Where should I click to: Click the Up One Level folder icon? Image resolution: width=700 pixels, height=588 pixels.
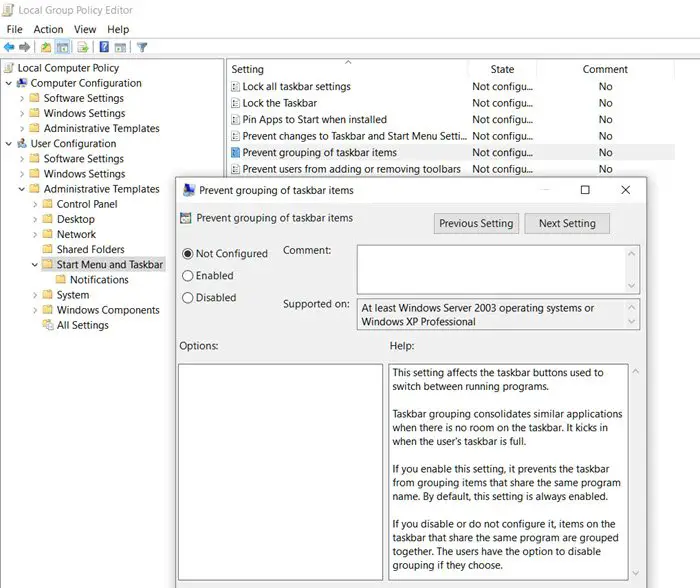click(46, 47)
